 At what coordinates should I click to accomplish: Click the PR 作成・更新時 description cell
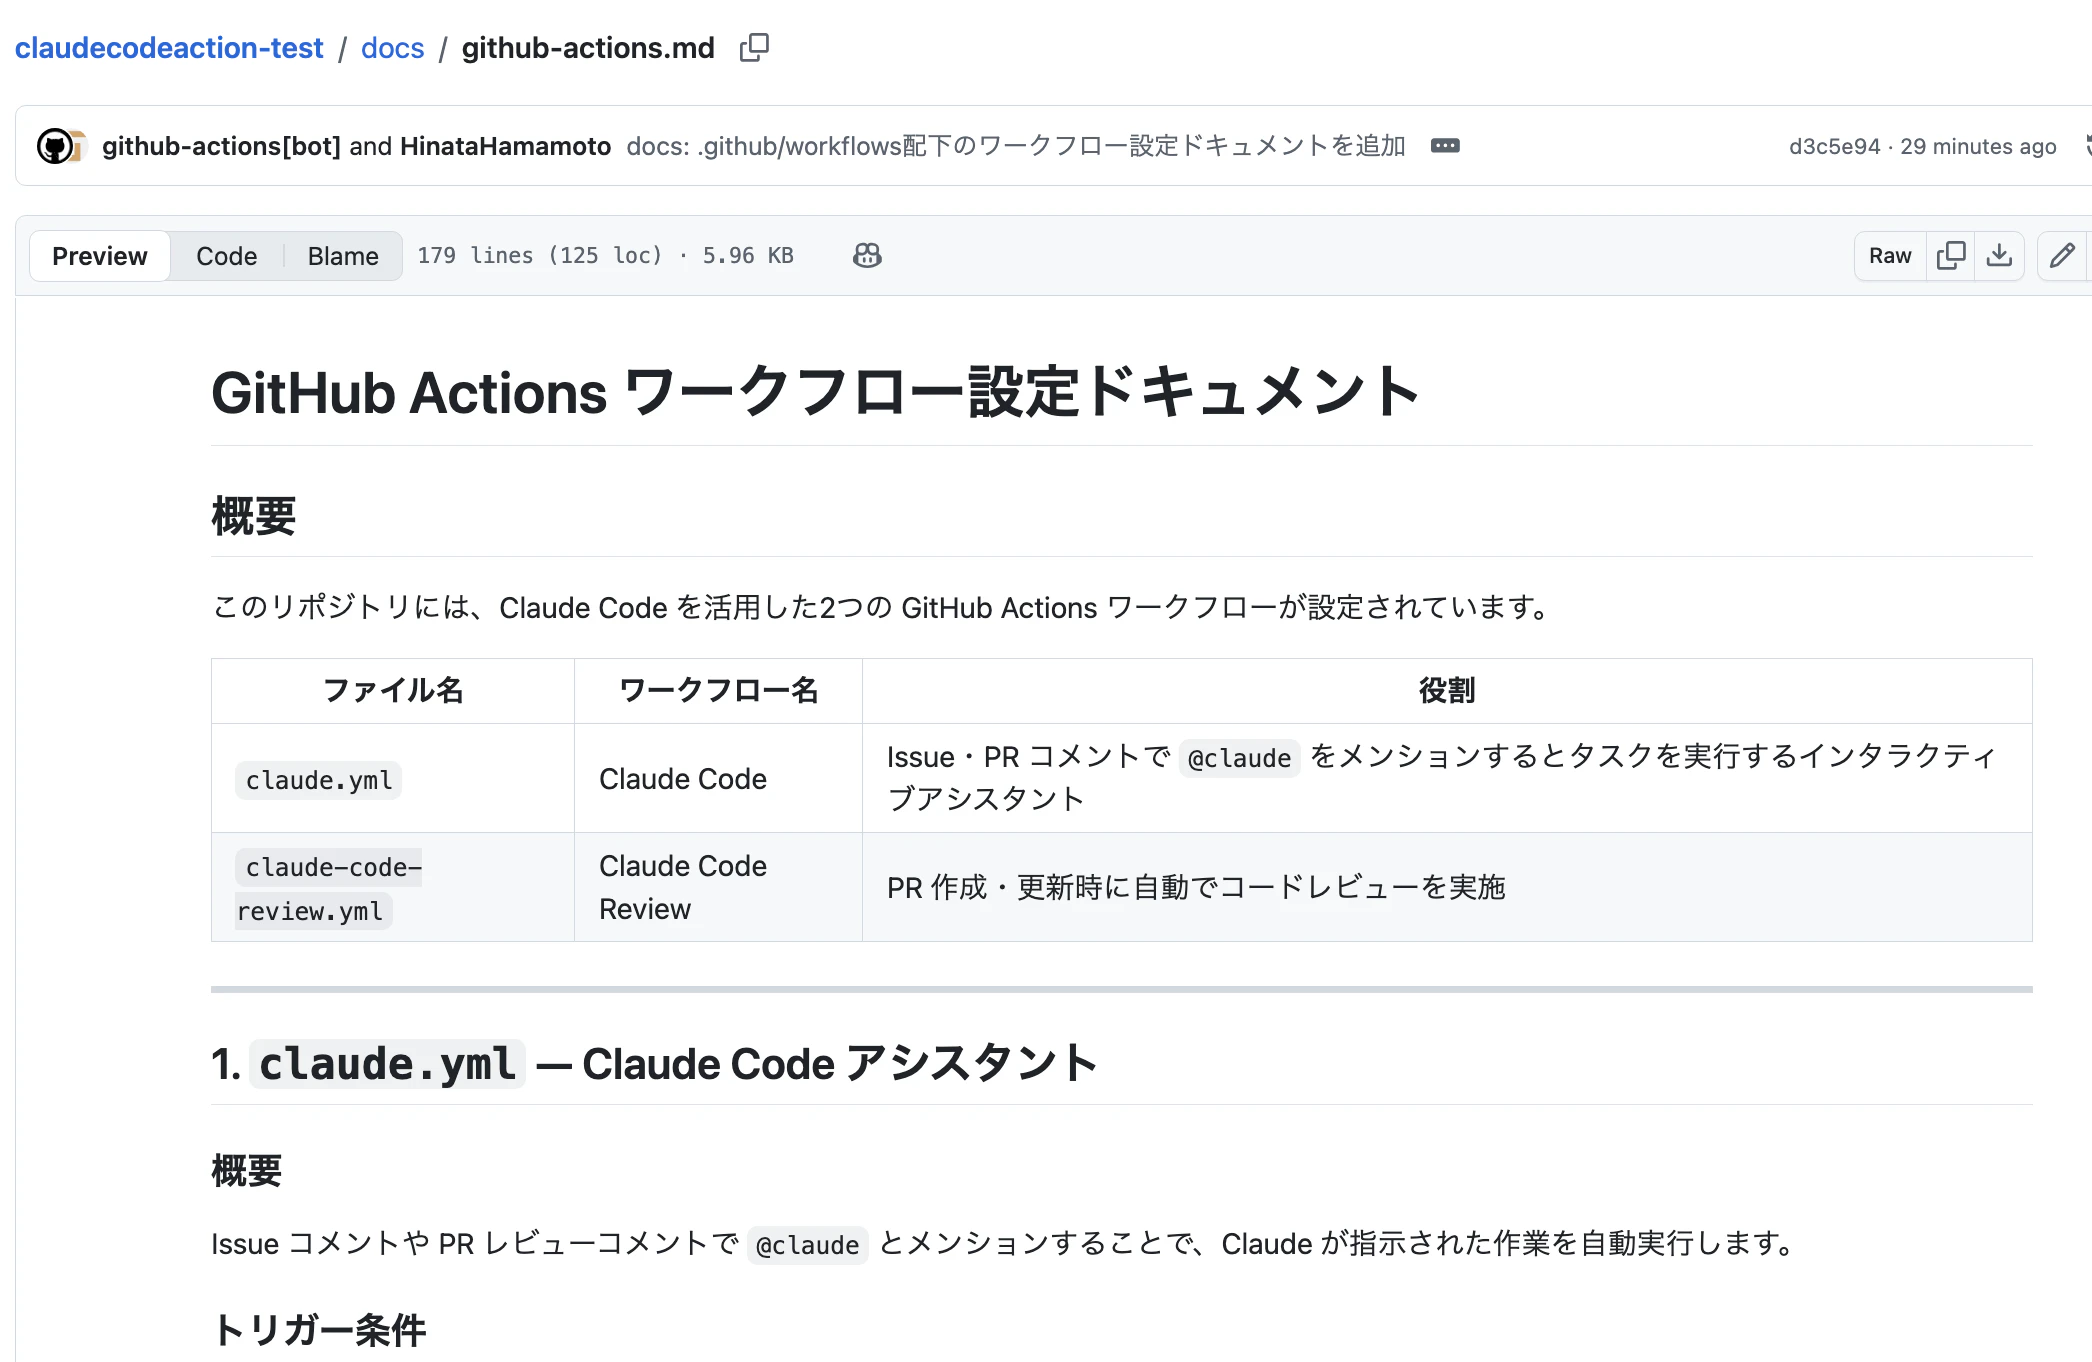click(1447, 887)
